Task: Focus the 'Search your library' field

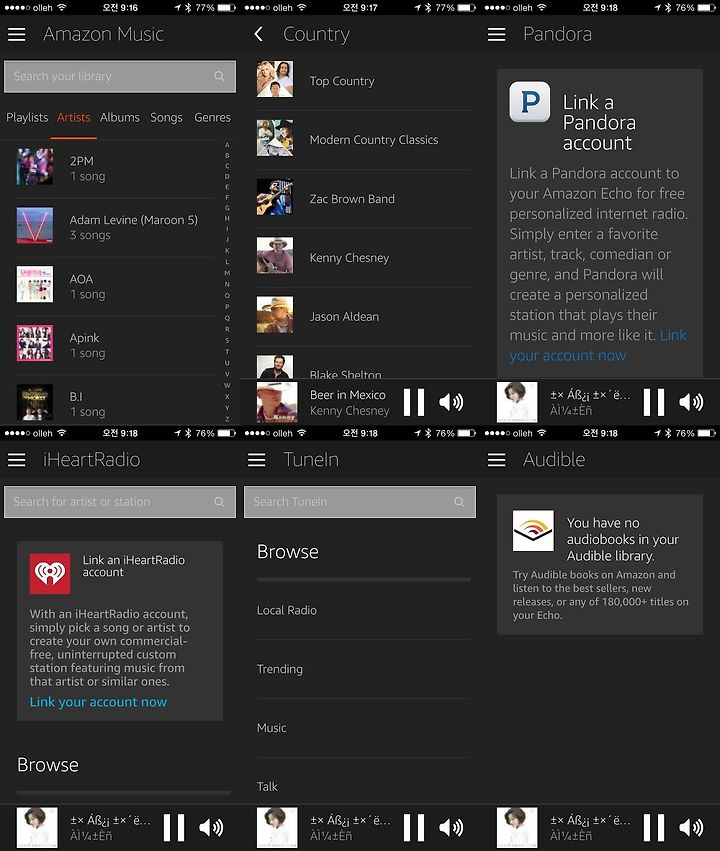Action: tap(120, 76)
